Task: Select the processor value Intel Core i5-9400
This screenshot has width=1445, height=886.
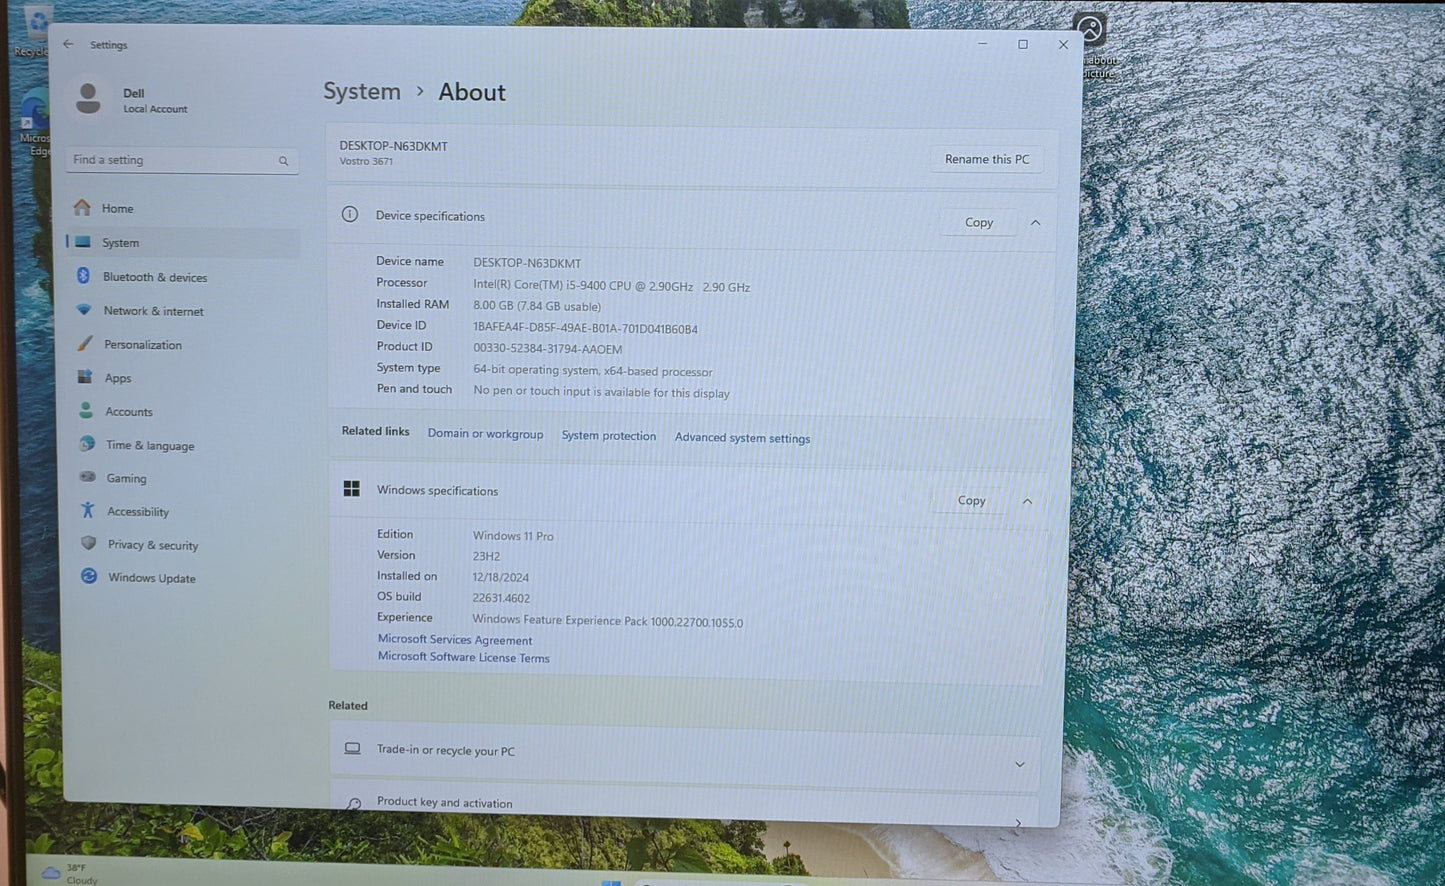Action: click(x=611, y=286)
